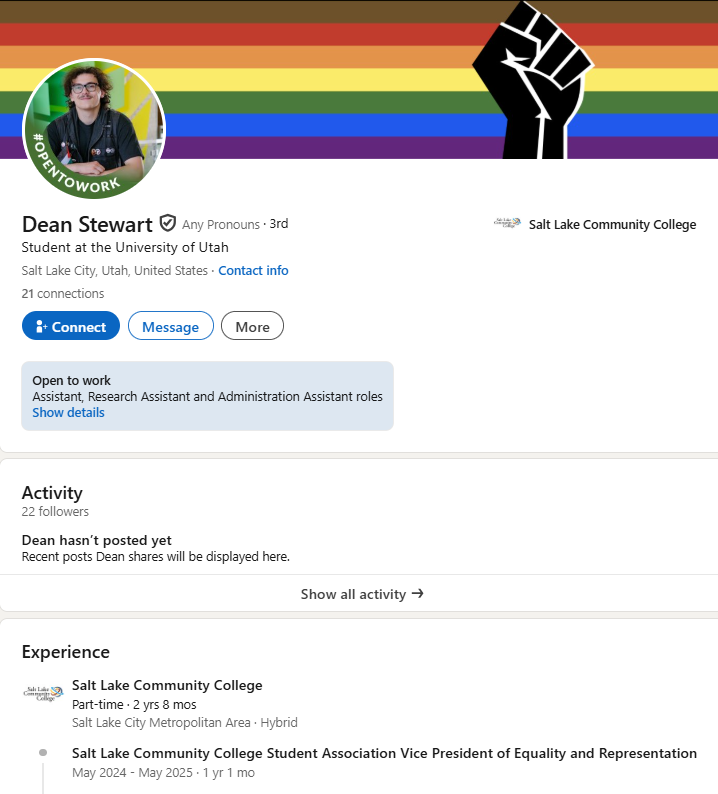This screenshot has width=718, height=794.
Task: Click the verification shield badge beside Dean Stewart
Action: point(168,223)
